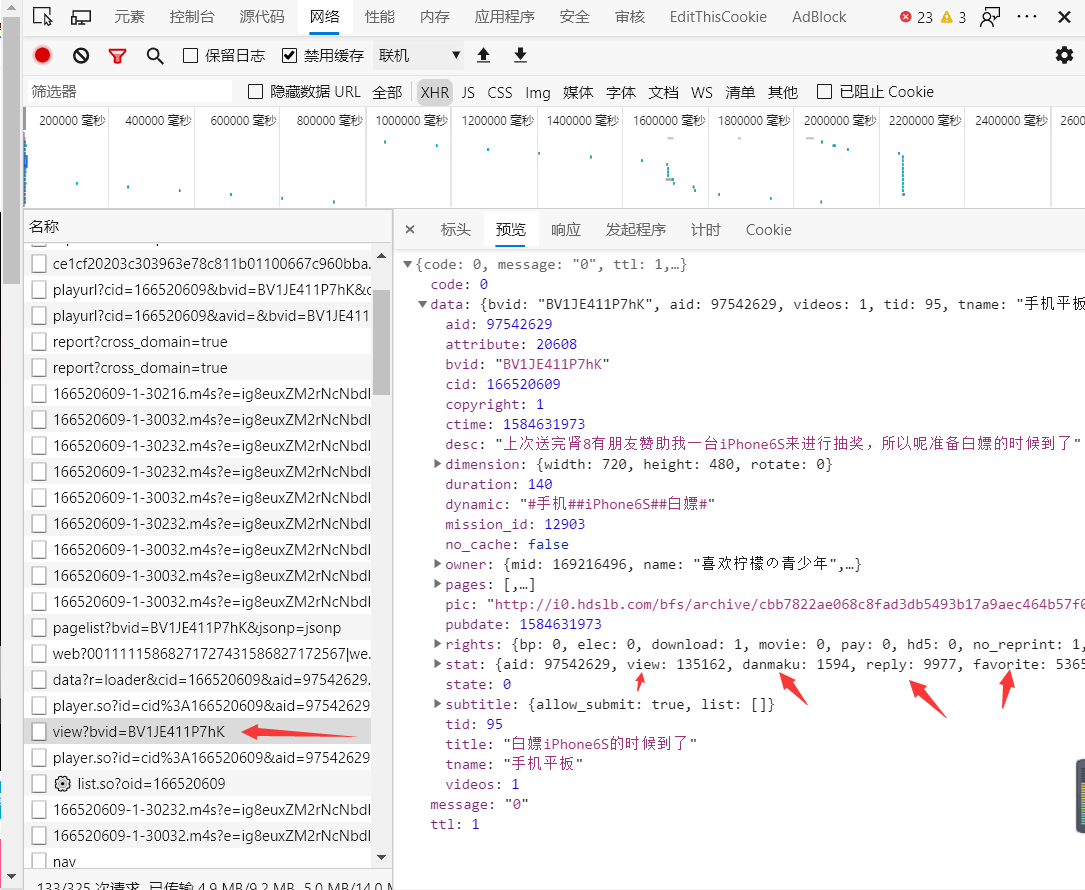
Task: Click the import HAR upload arrow icon
Action: (x=484, y=55)
